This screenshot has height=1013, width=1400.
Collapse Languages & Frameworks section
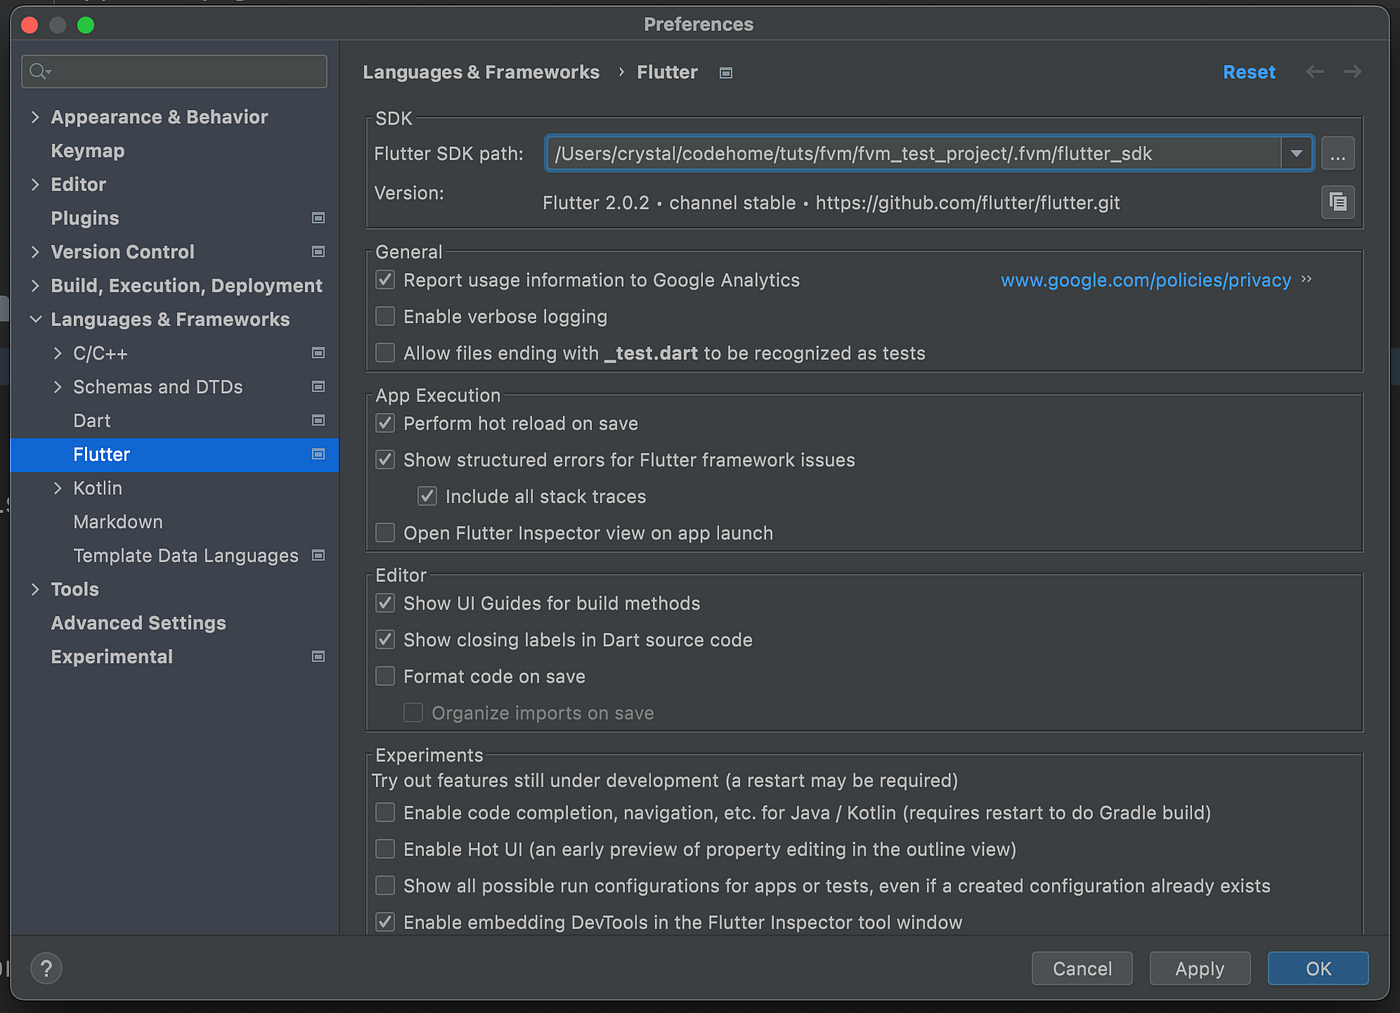(35, 320)
